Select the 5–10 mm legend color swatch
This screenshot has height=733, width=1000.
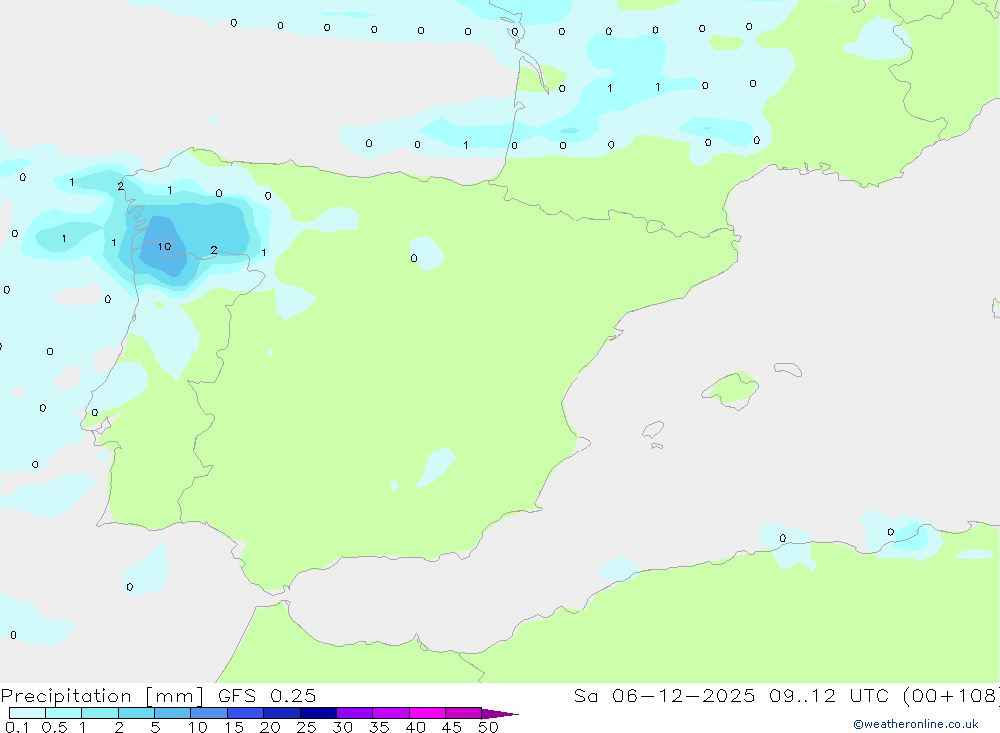(x=173, y=713)
